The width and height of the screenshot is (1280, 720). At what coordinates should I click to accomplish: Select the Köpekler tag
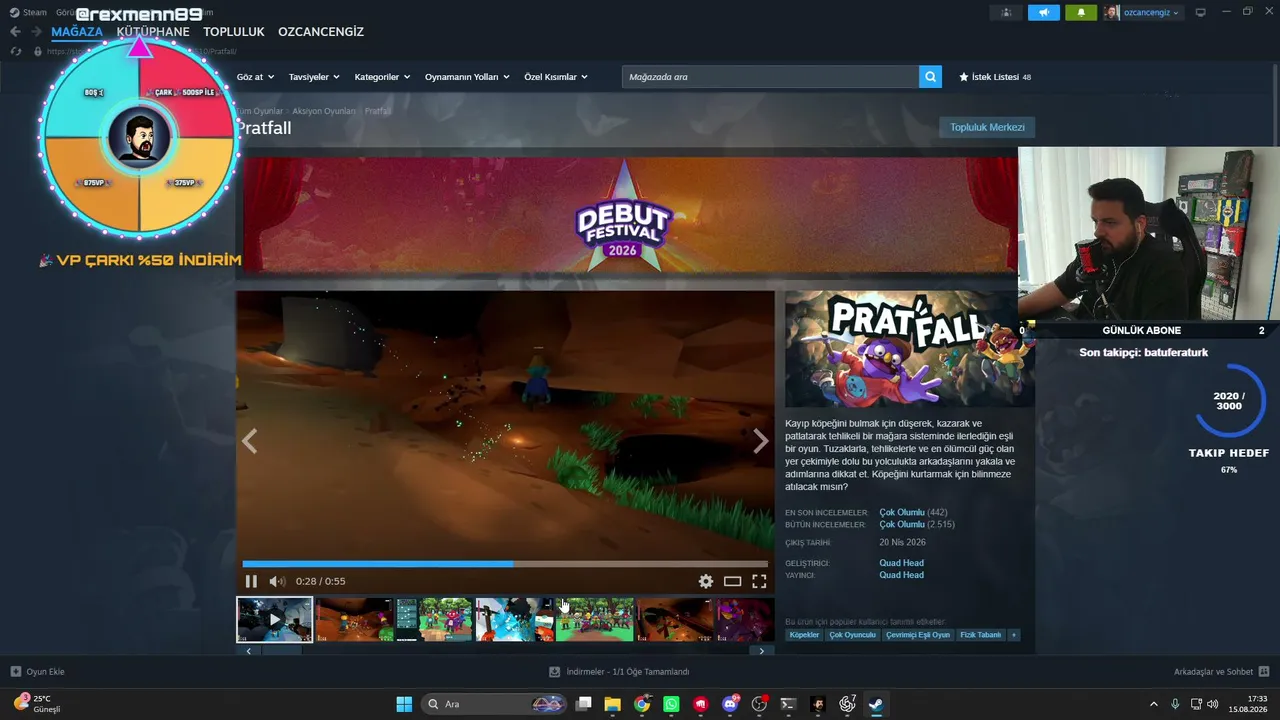[x=804, y=635]
